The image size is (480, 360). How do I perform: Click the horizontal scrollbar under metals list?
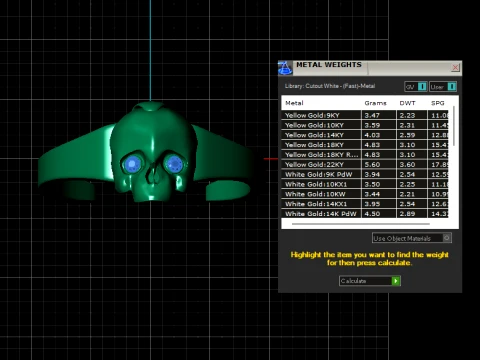[x=361, y=224]
